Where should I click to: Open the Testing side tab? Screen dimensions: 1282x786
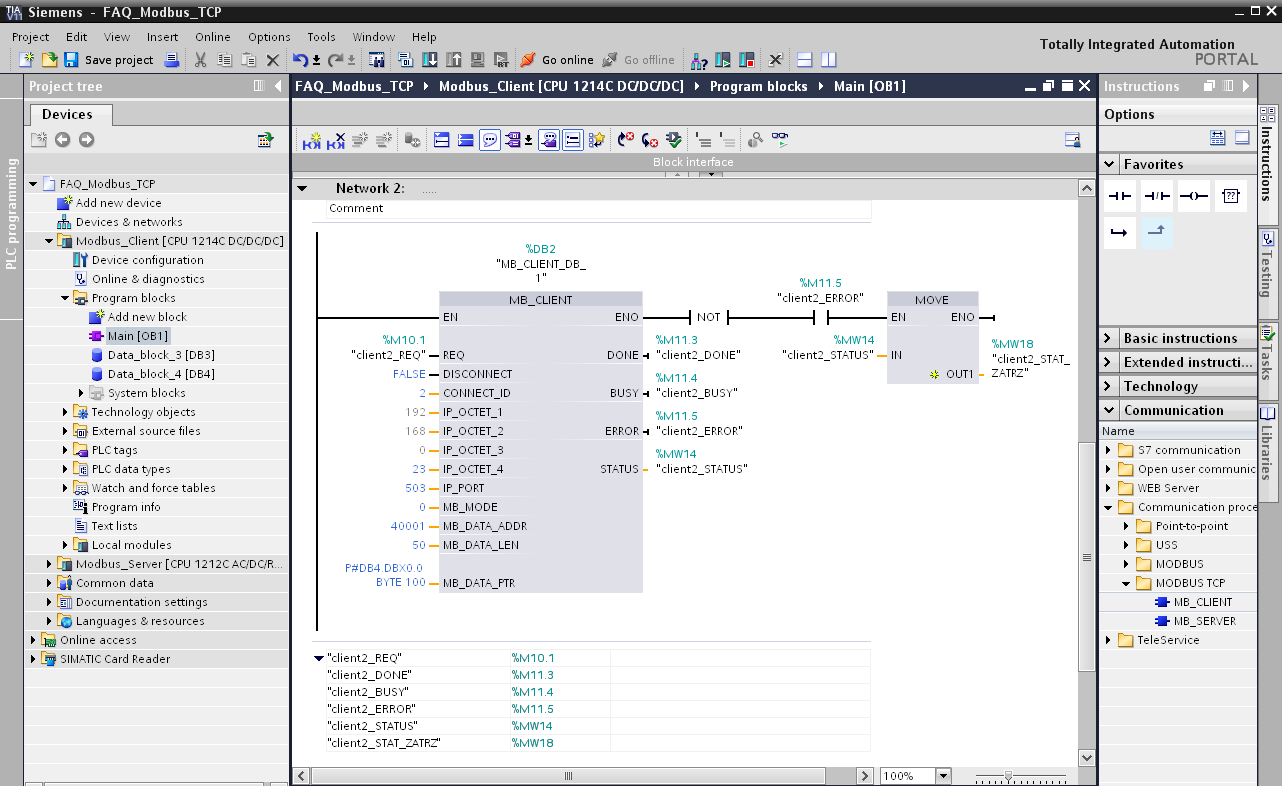coord(1268,272)
